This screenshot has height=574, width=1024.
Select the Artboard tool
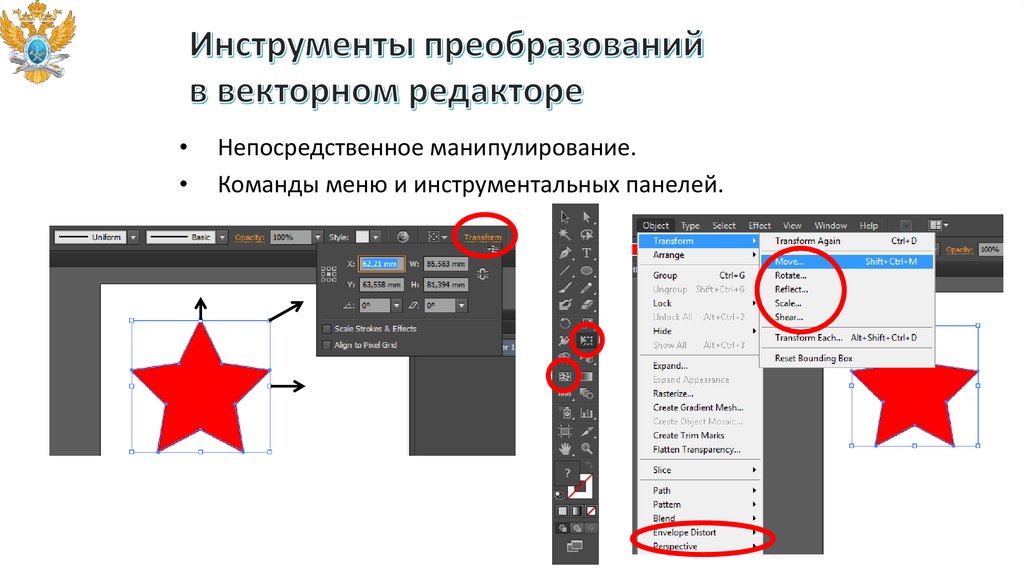(565, 431)
